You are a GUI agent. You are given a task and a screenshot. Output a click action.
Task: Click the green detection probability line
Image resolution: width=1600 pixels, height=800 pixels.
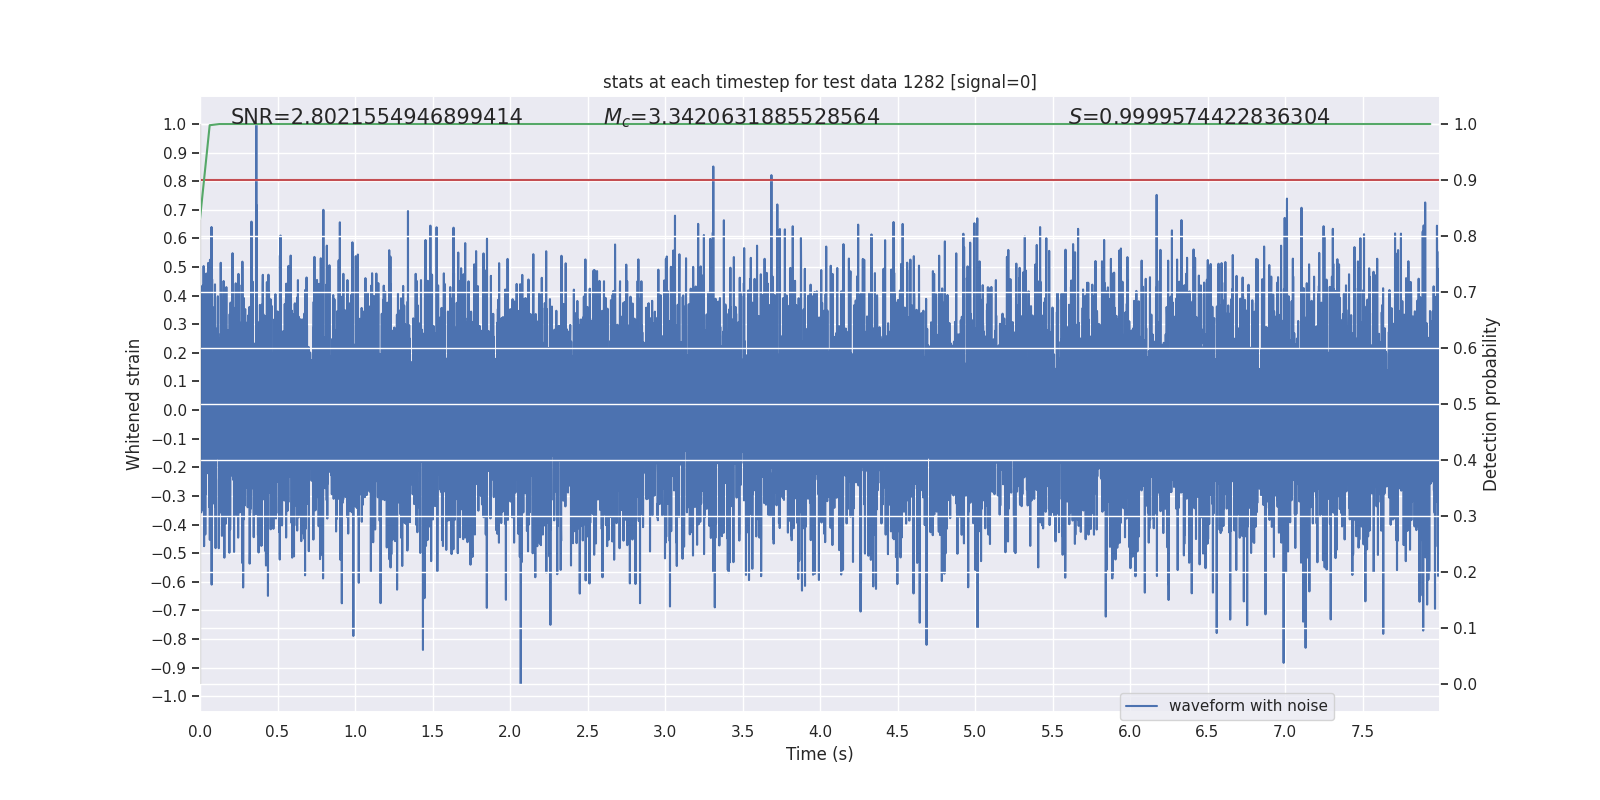coord(819,124)
